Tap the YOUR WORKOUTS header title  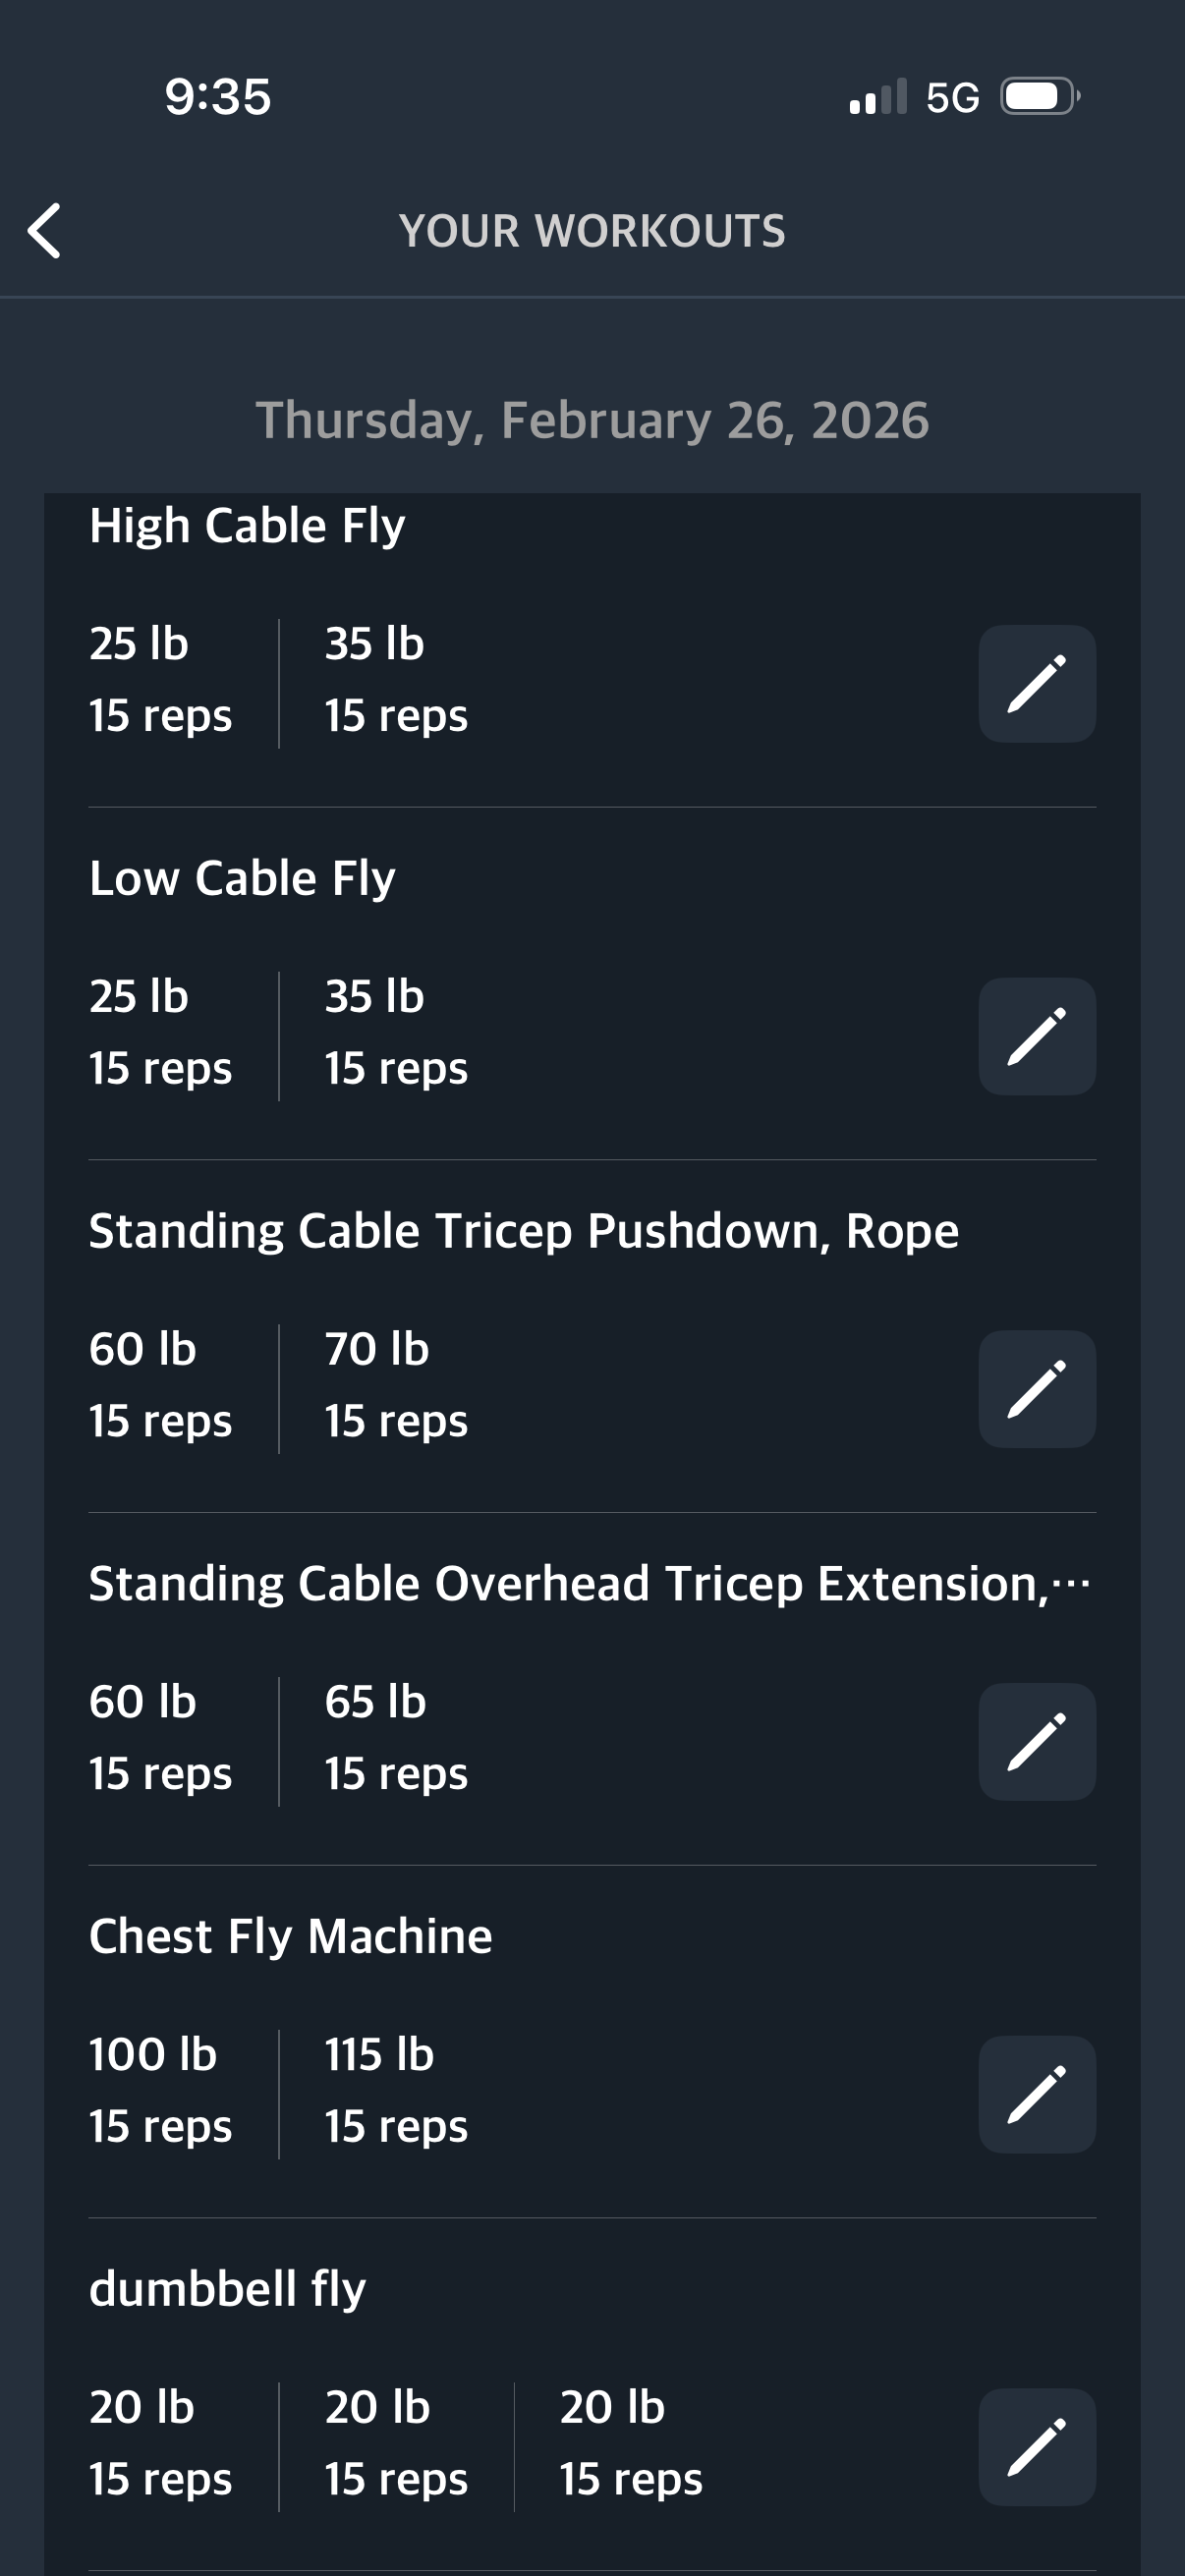coord(592,231)
